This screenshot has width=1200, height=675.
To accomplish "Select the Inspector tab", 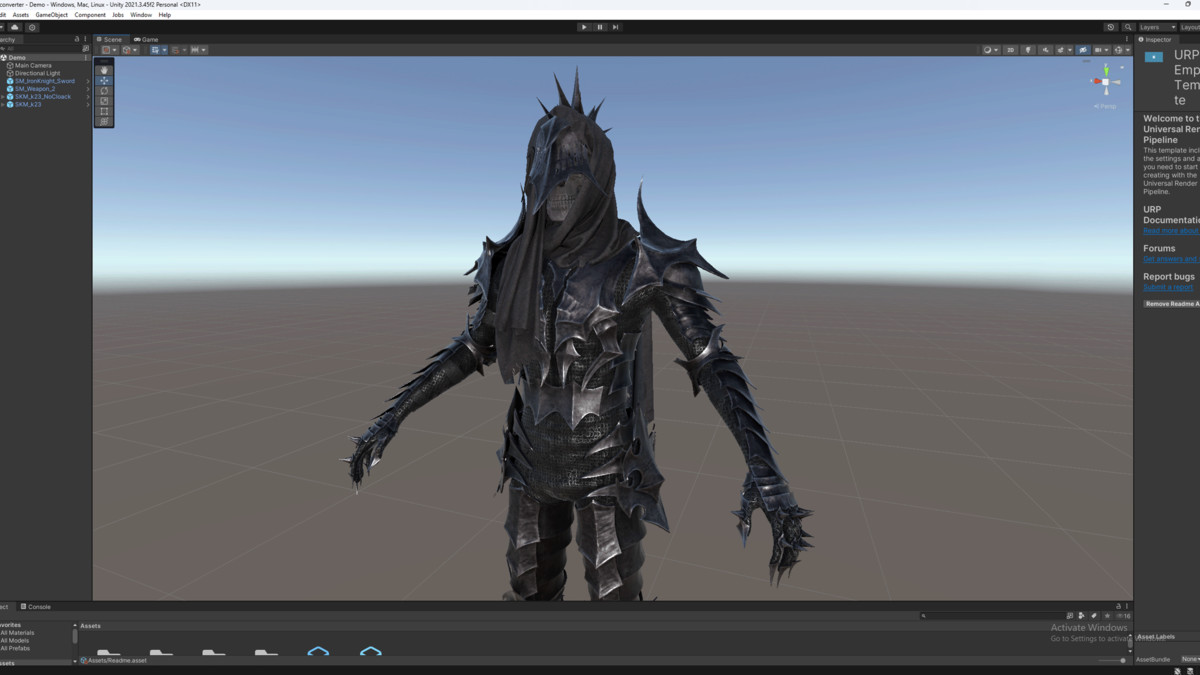I will (x=1155, y=39).
